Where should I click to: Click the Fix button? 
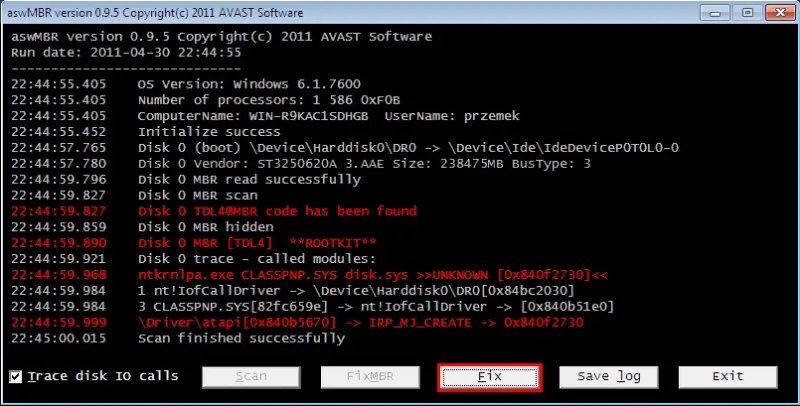pyautogui.click(x=490, y=377)
